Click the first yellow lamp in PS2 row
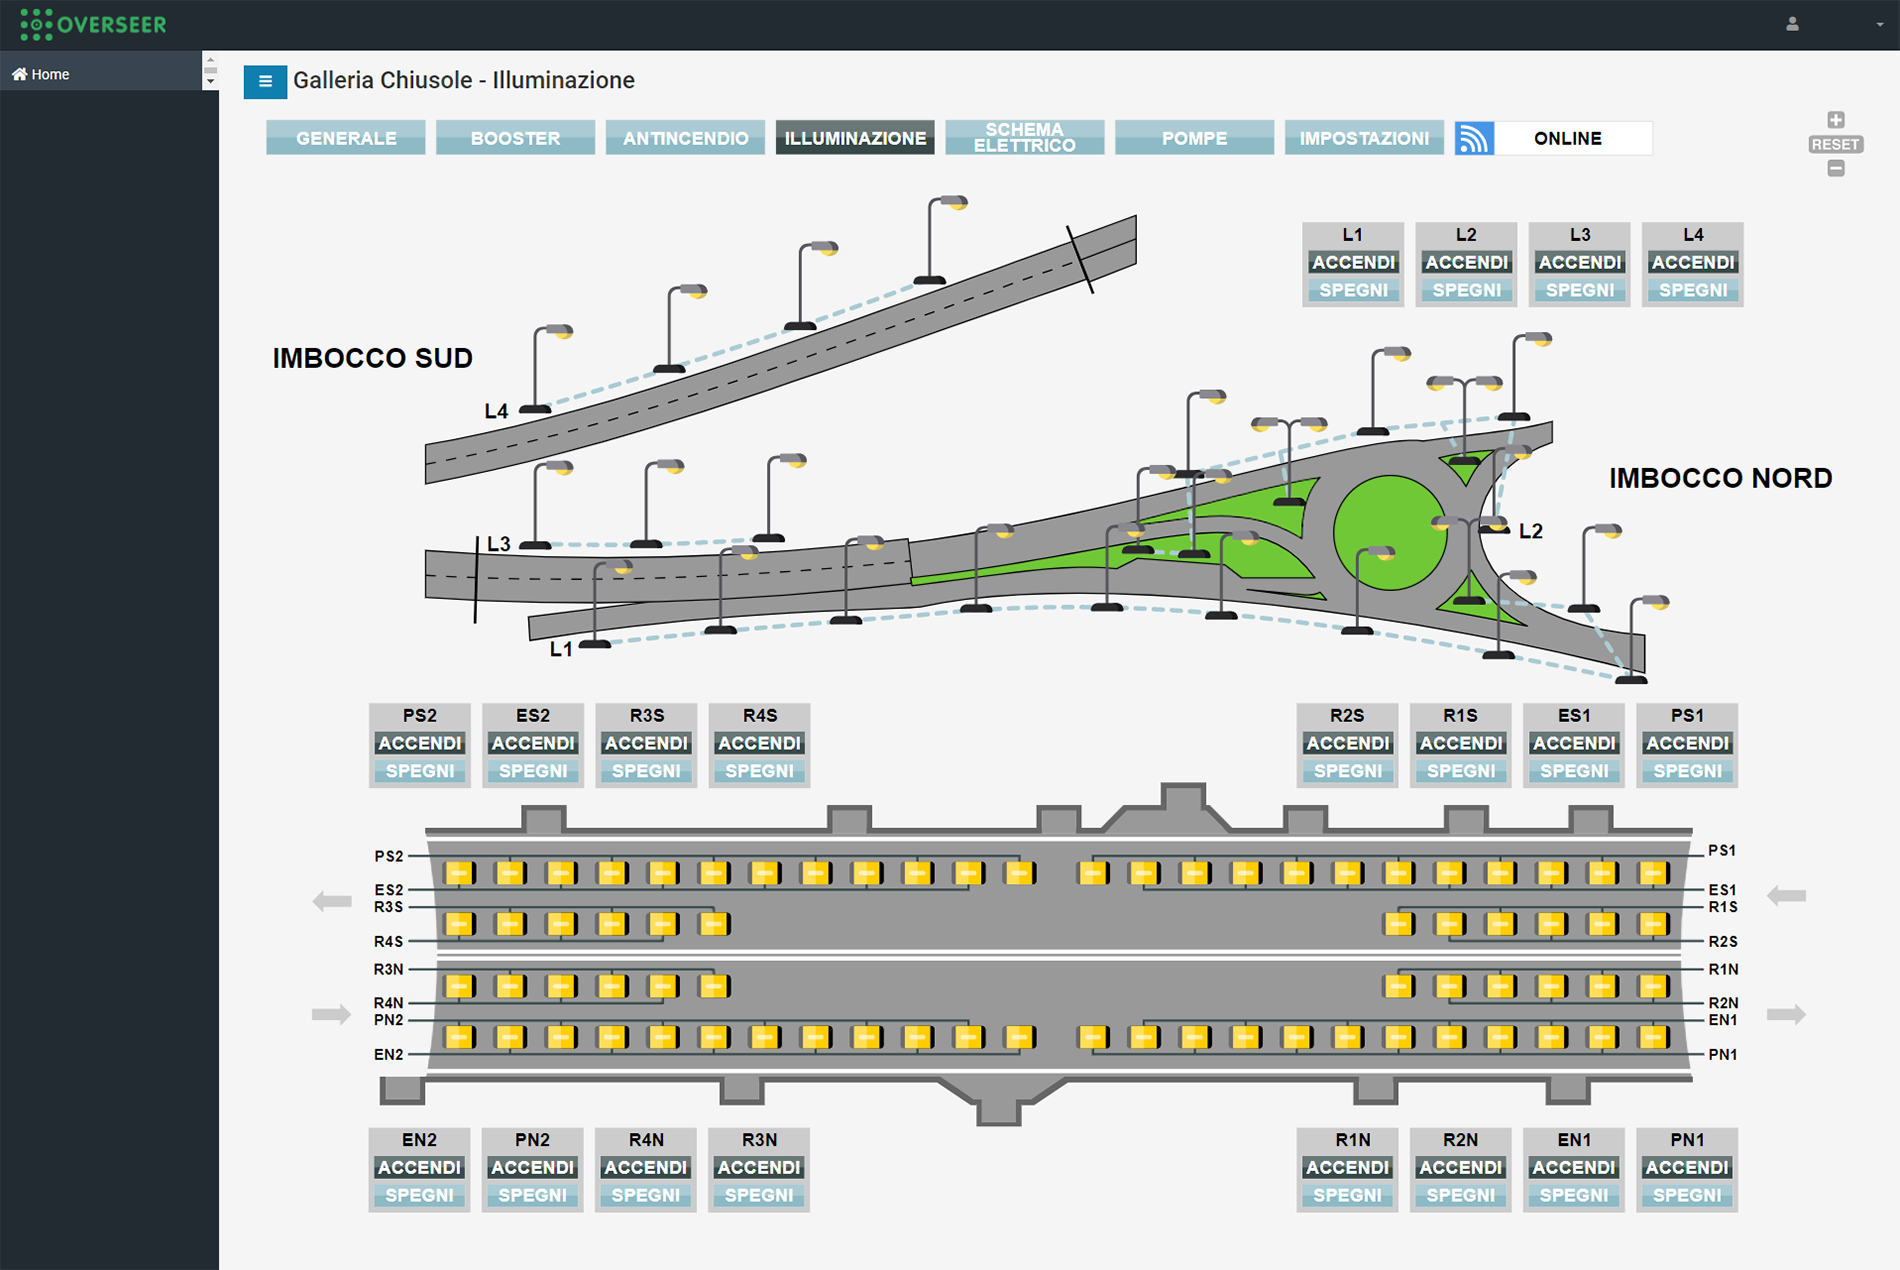Image resolution: width=1900 pixels, height=1270 pixels. (x=460, y=873)
